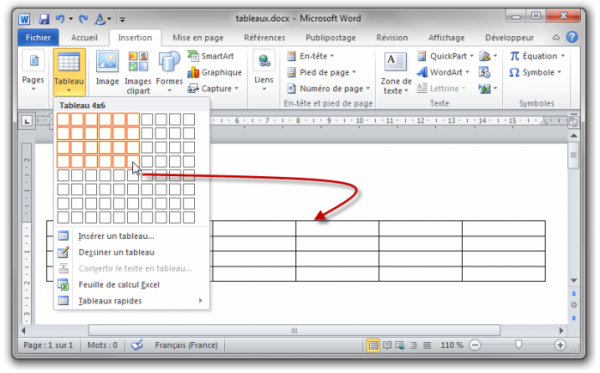Screen dimensions: 600x373
Task: Click the vertical scrollbar down arrow
Action: [x=574, y=280]
